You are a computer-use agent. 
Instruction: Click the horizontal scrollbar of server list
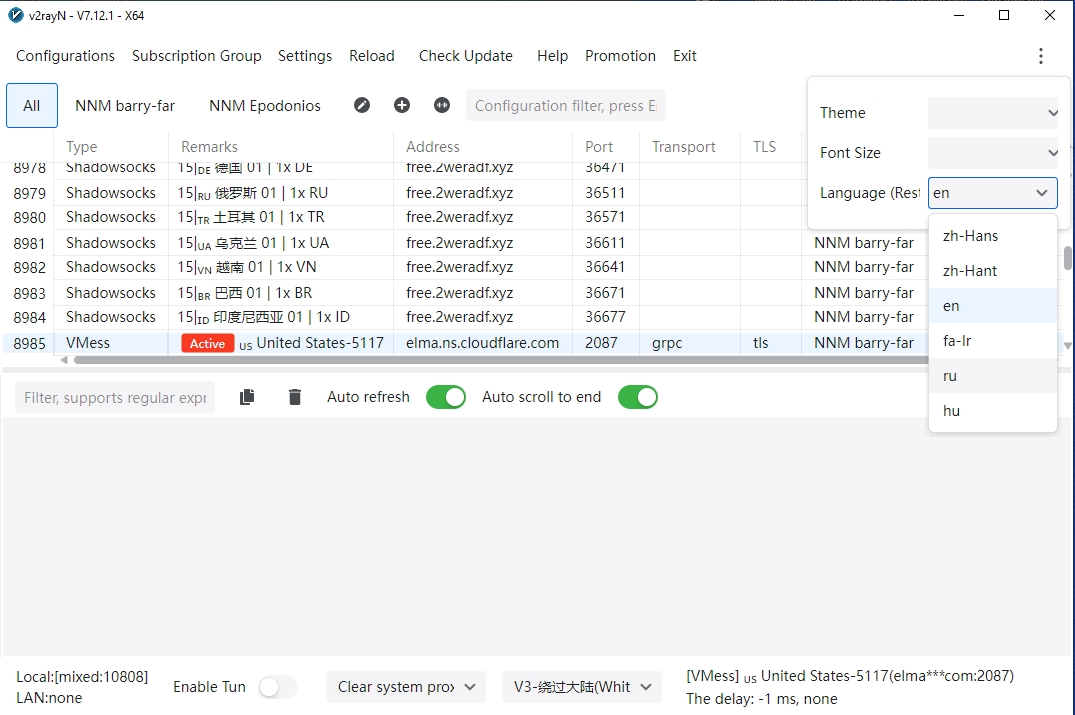500,360
